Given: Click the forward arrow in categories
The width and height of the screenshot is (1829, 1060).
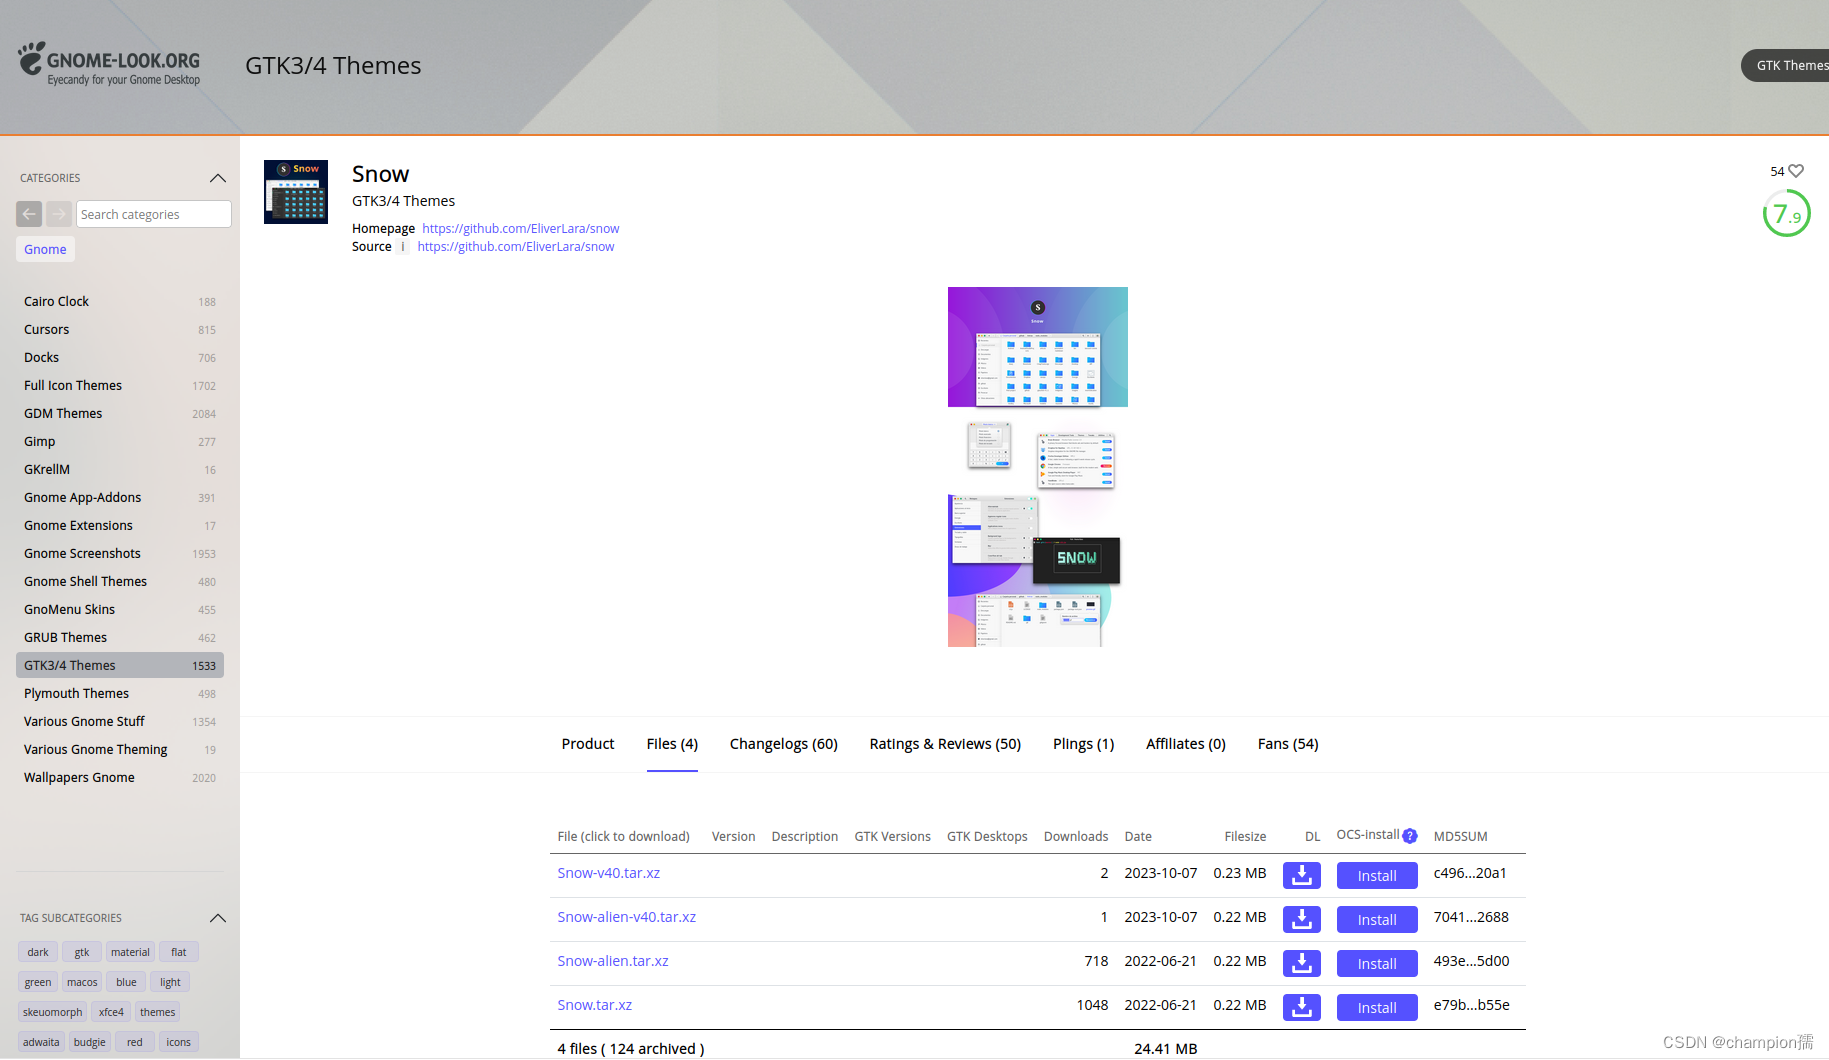Looking at the screenshot, I should pos(59,214).
